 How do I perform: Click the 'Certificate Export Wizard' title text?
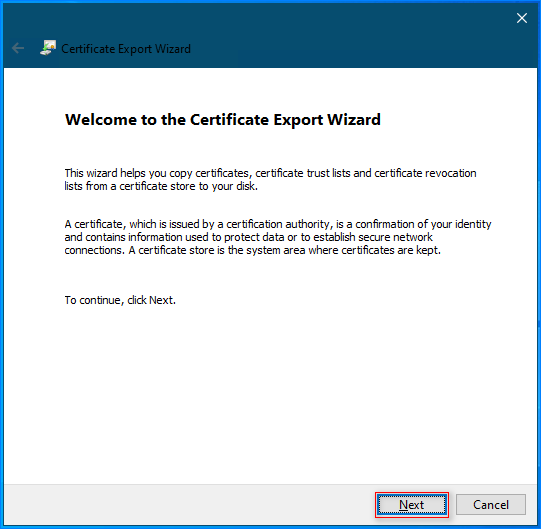[126, 49]
